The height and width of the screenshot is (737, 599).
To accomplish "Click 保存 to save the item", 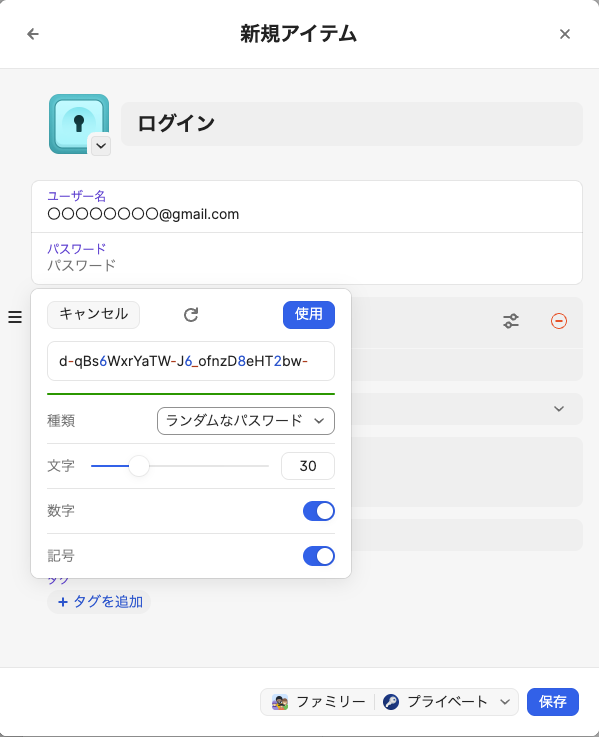I will (552, 702).
